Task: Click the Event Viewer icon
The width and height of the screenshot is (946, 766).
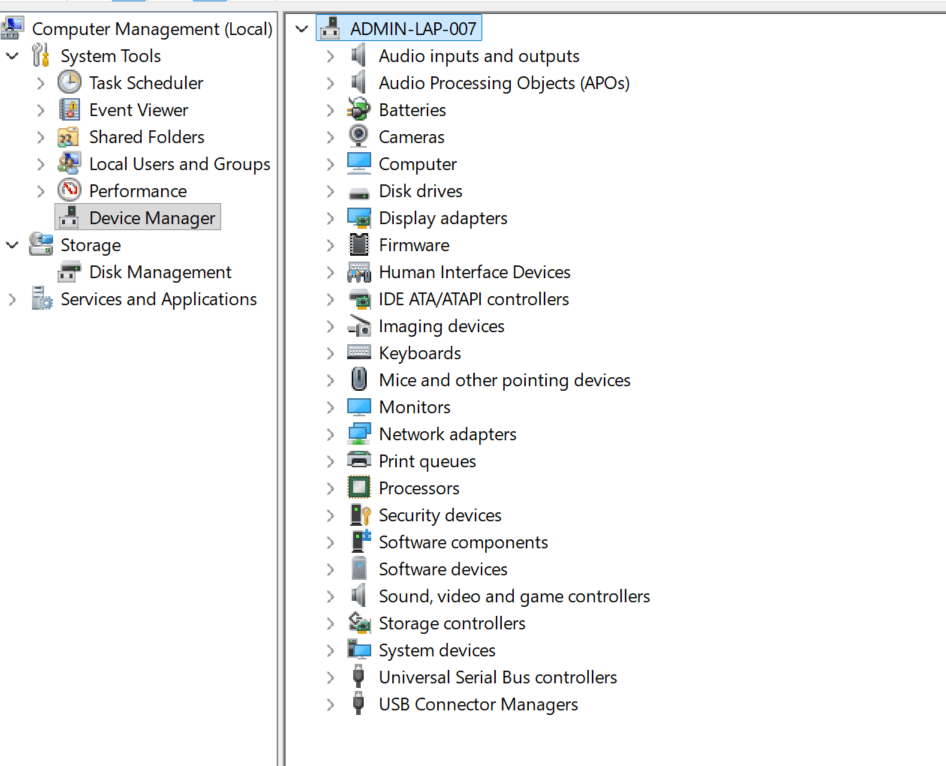Action: click(69, 110)
